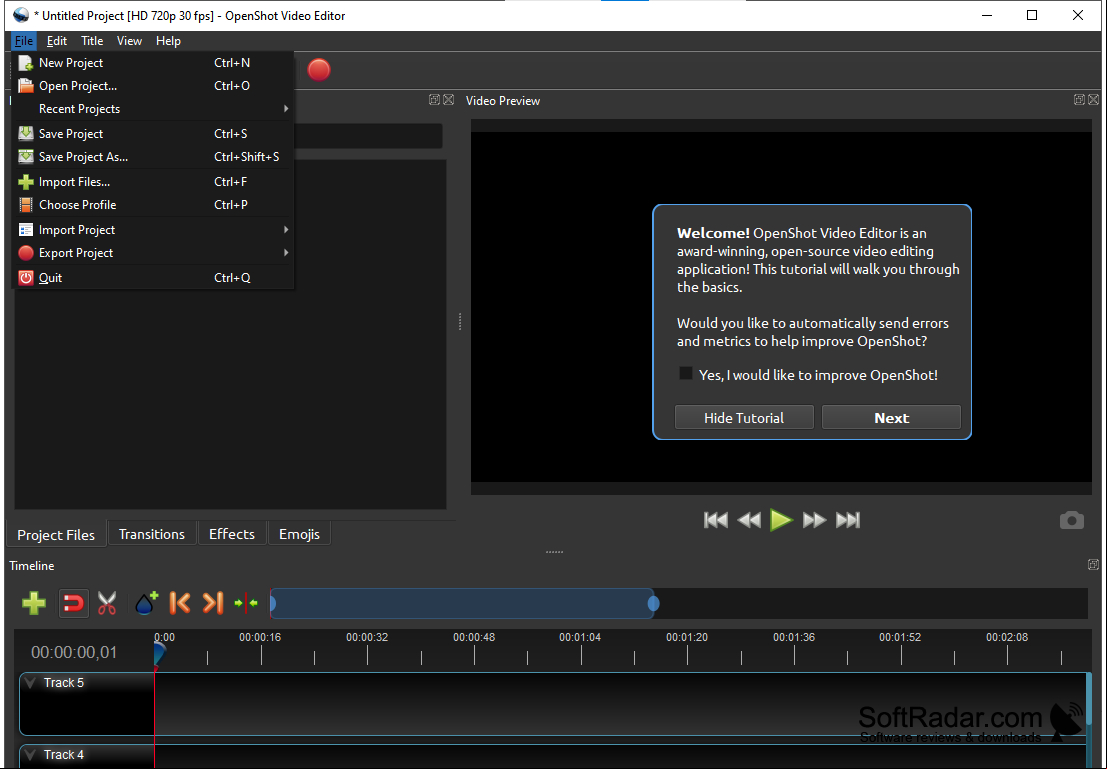This screenshot has width=1107, height=769.
Task: Click the Add Track green plus icon
Action: [x=34, y=603]
